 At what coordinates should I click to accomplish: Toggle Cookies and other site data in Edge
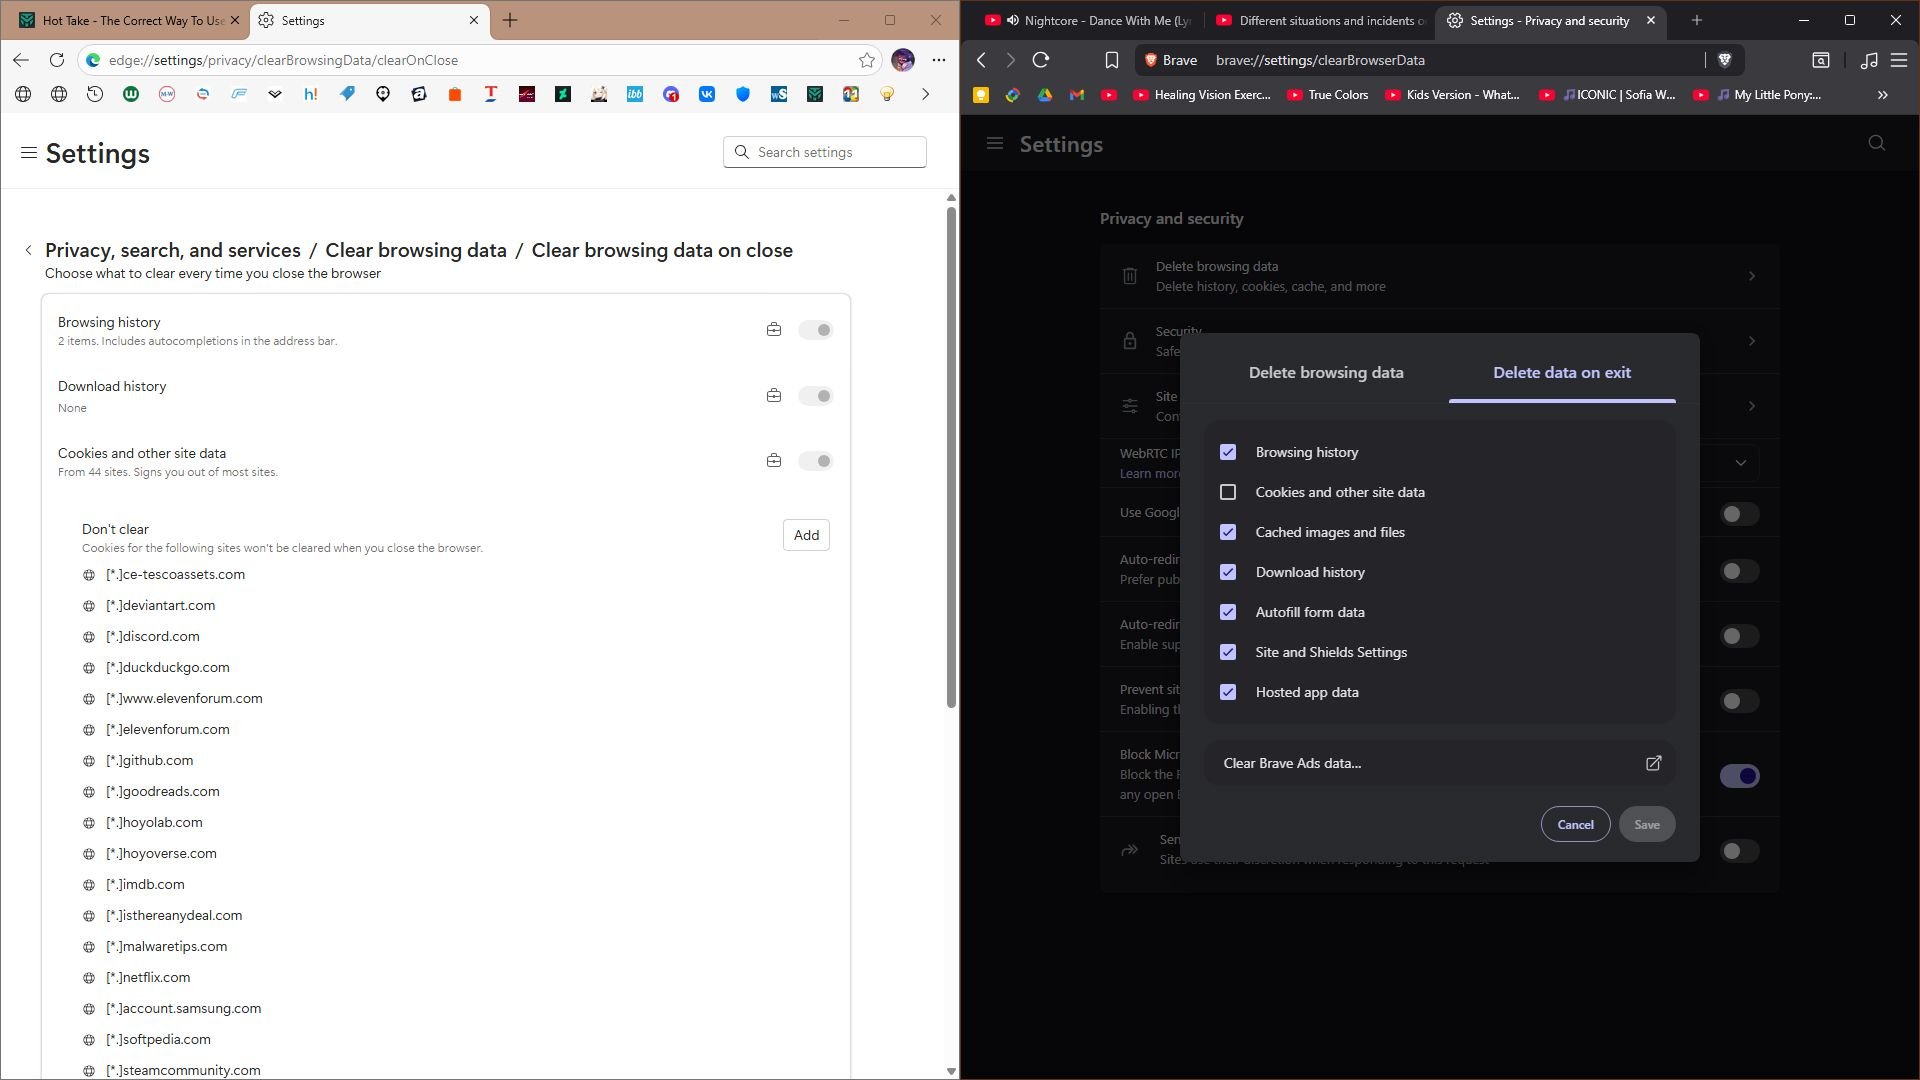816,461
